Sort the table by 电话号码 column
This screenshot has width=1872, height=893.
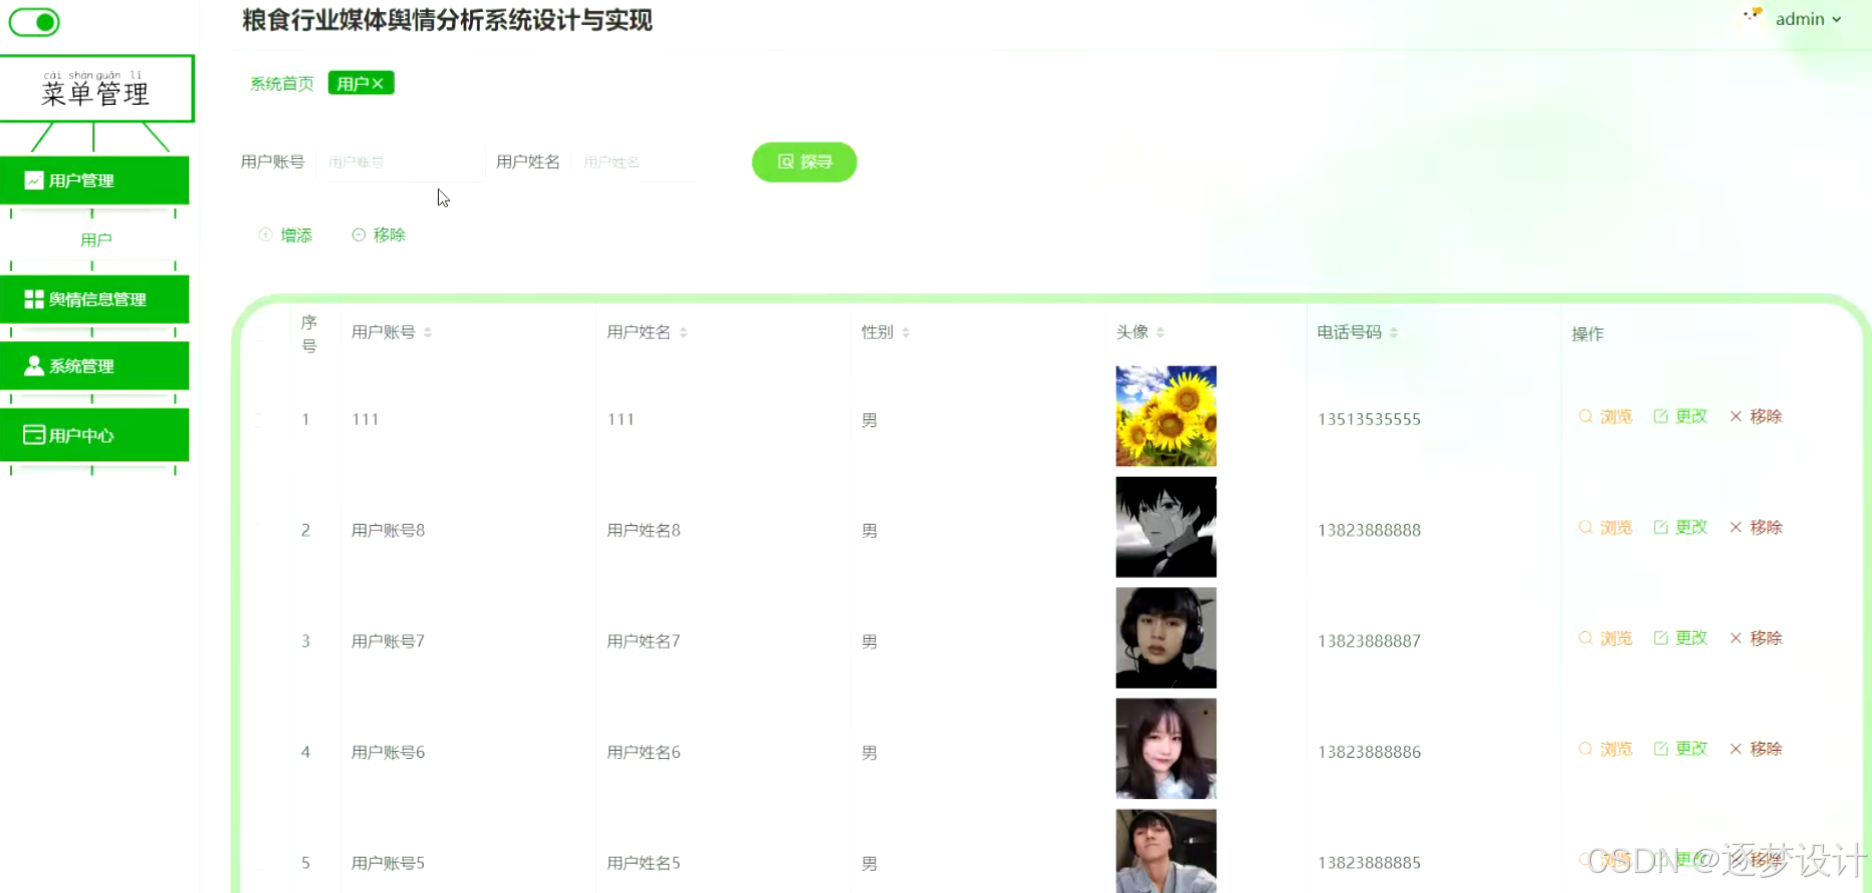(x=1394, y=332)
